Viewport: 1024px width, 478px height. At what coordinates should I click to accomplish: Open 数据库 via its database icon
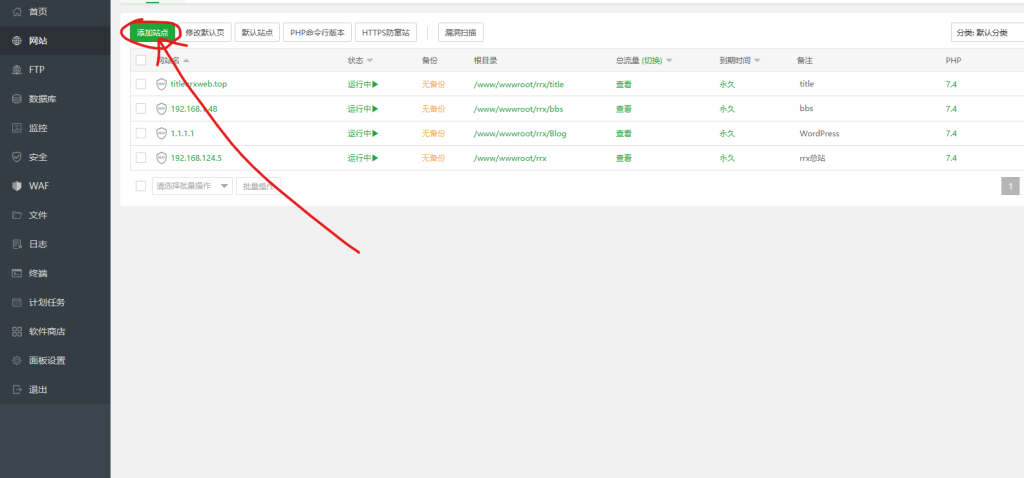[x=17, y=99]
